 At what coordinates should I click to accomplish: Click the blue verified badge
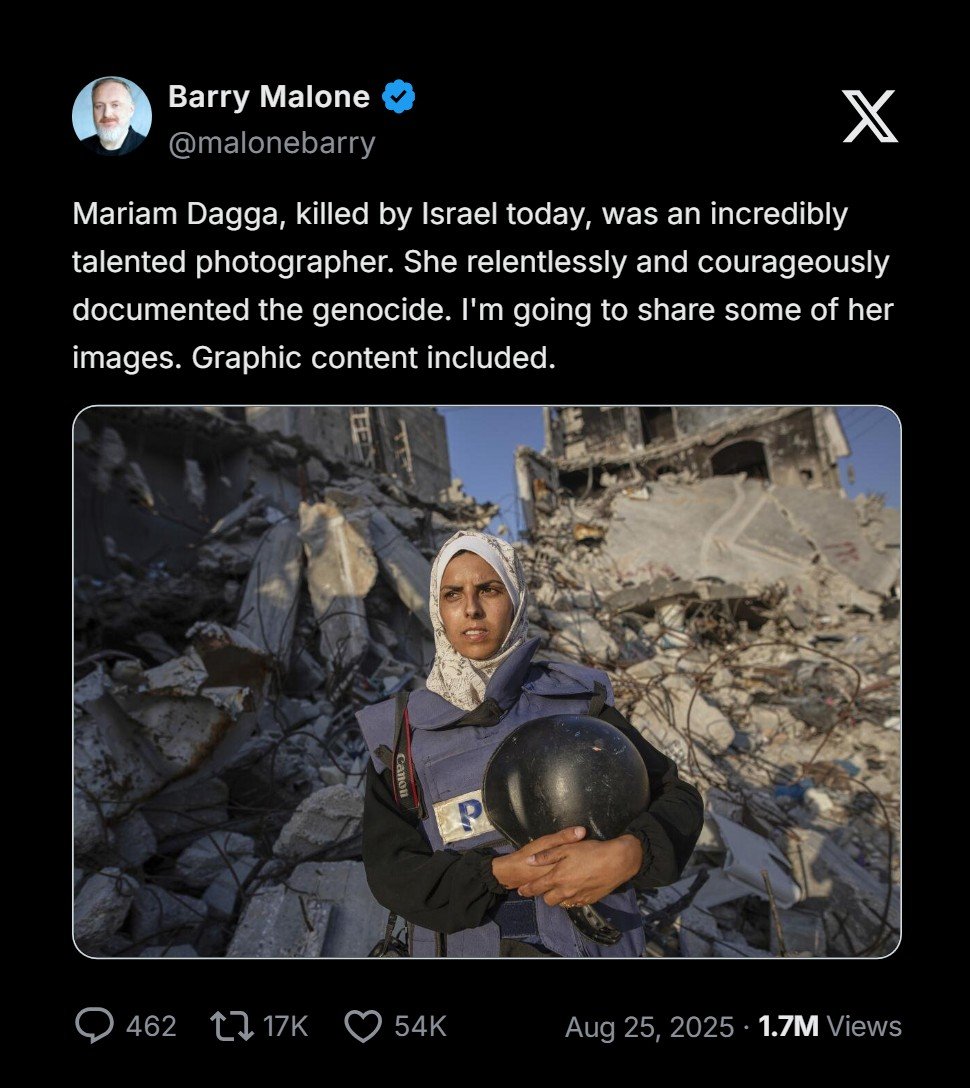tap(398, 96)
